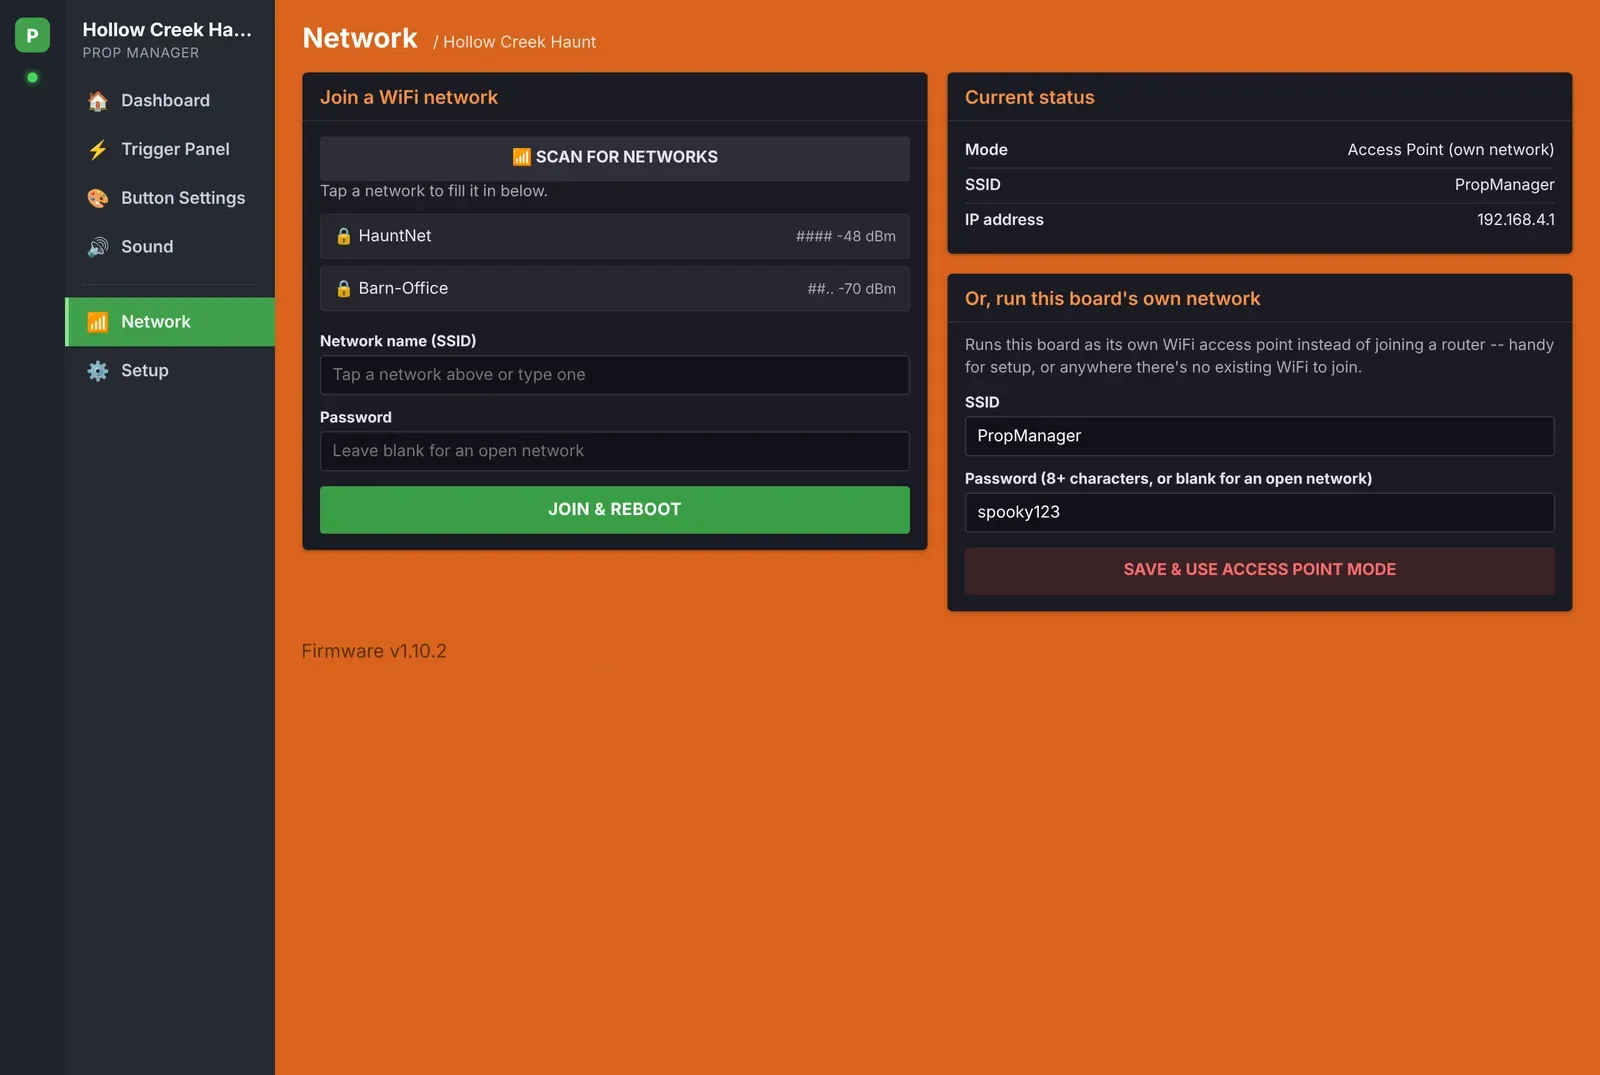Click Join & Reboot button
This screenshot has width=1600, height=1075.
click(615, 510)
